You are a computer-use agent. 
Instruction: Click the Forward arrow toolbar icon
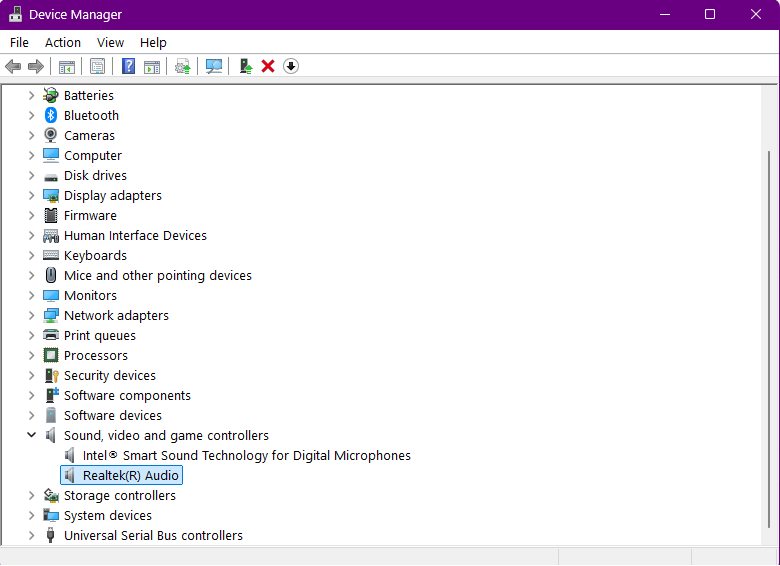pos(36,66)
